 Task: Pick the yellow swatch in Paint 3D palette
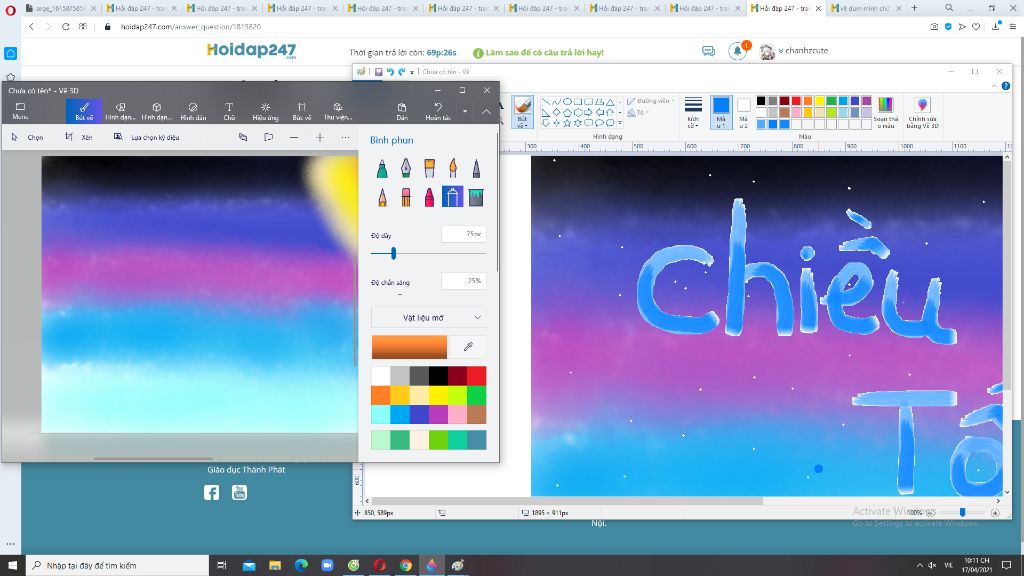[438, 395]
